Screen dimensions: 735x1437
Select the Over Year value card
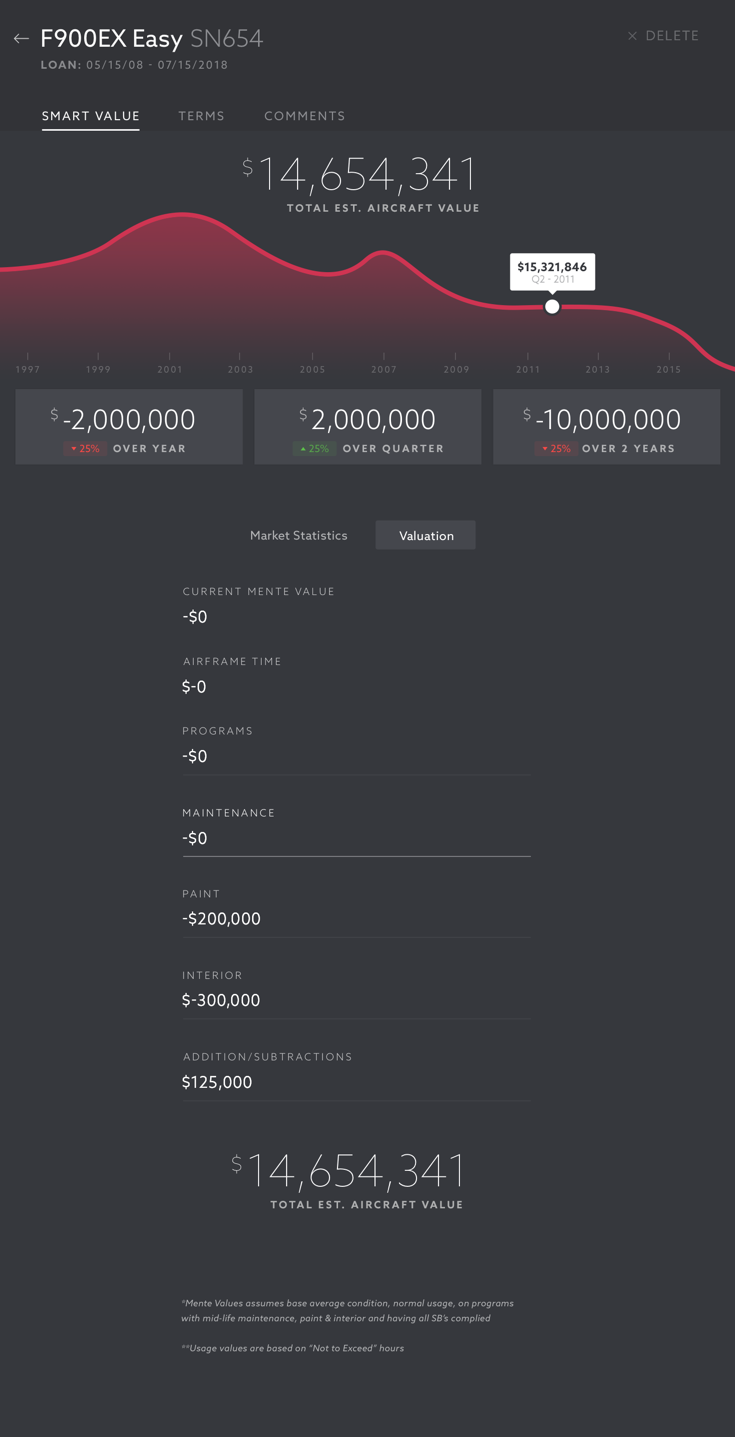[129, 427]
